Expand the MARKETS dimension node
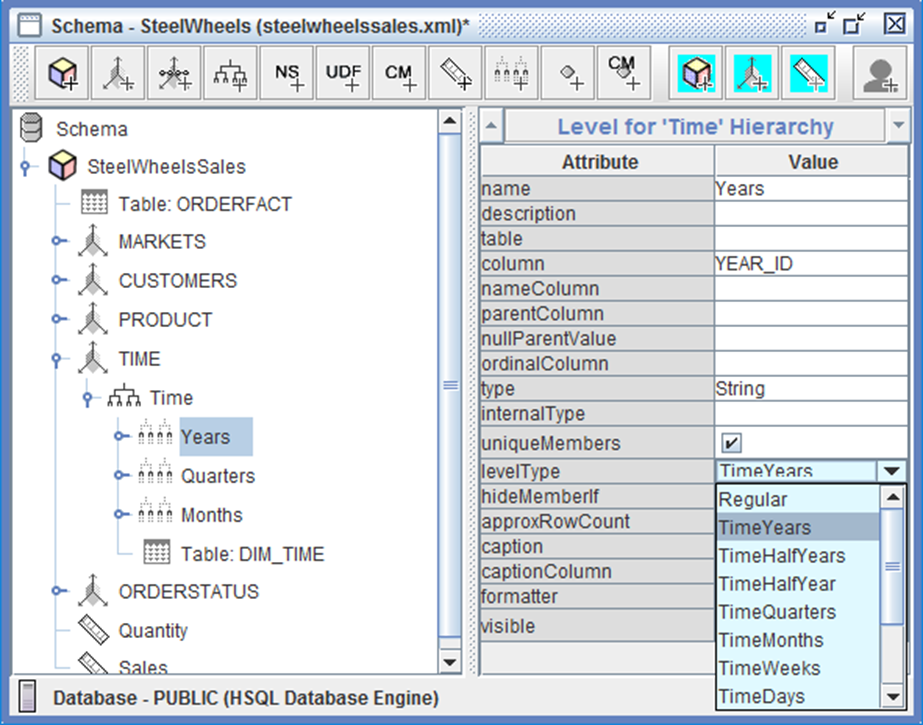Image resolution: width=923 pixels, height=725 pixels. click(x=60, y=242)
